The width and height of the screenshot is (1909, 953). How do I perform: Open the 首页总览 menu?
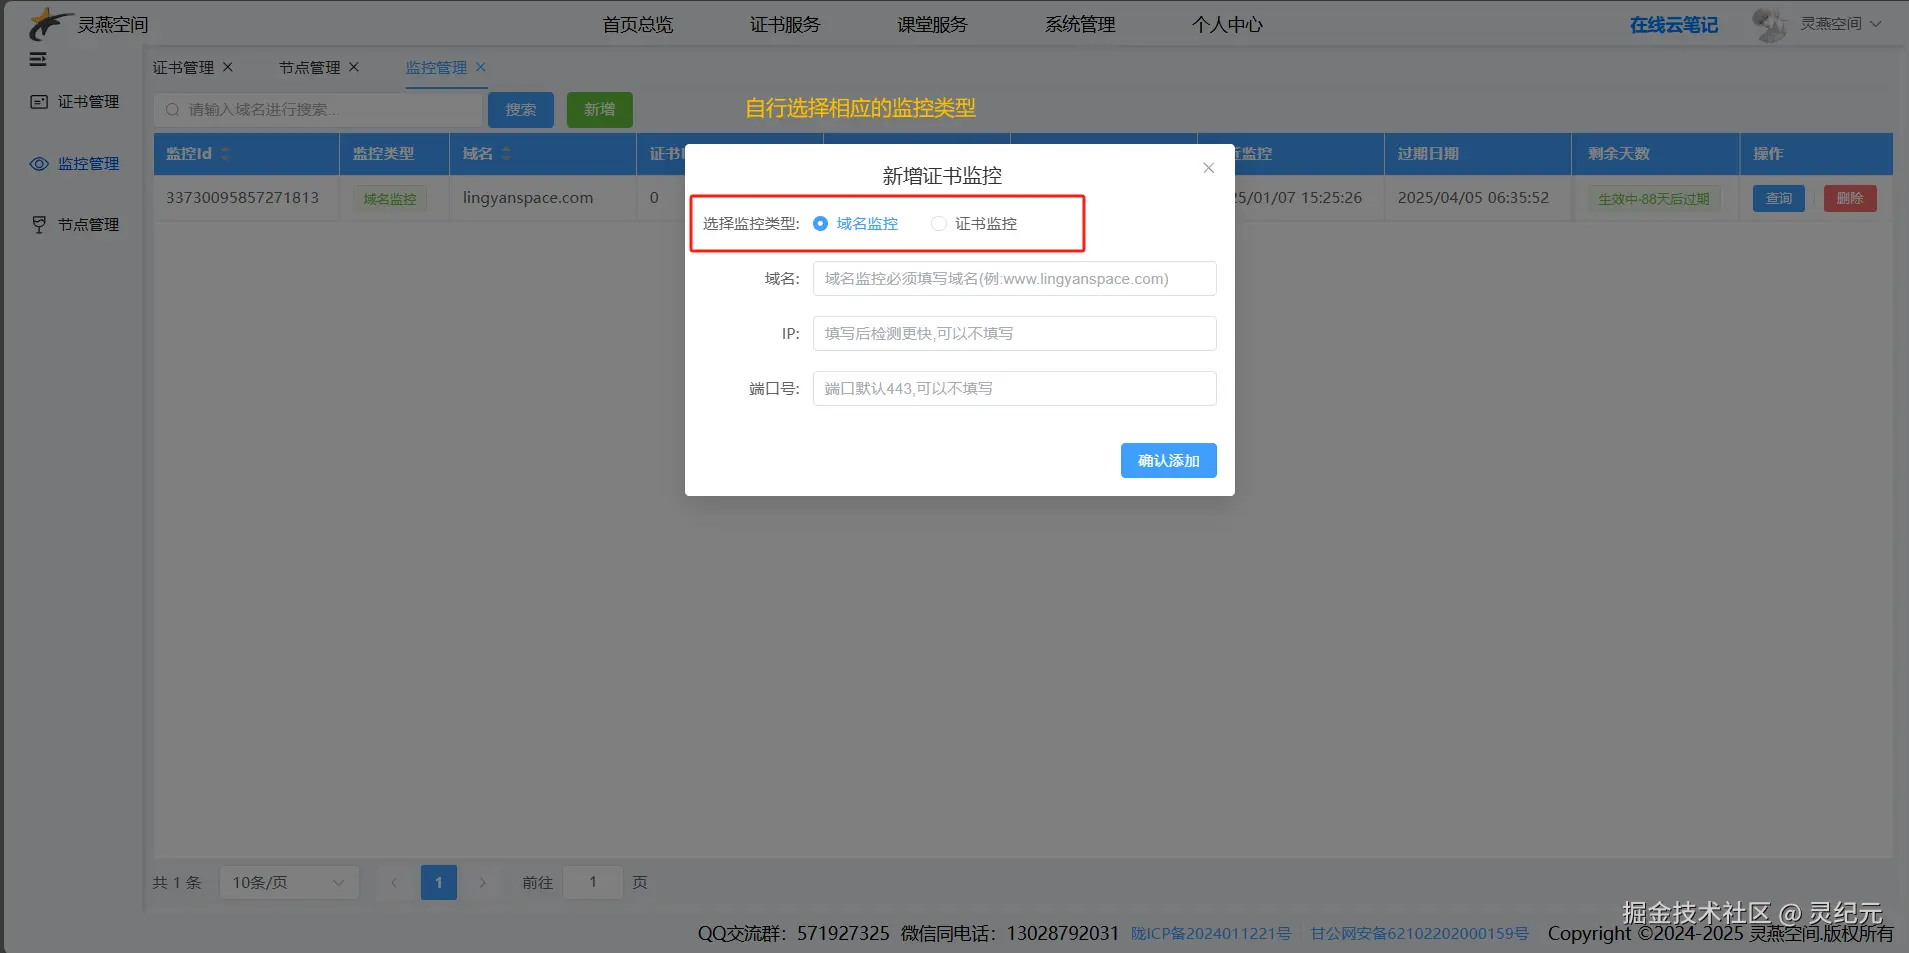click(638, 25)
